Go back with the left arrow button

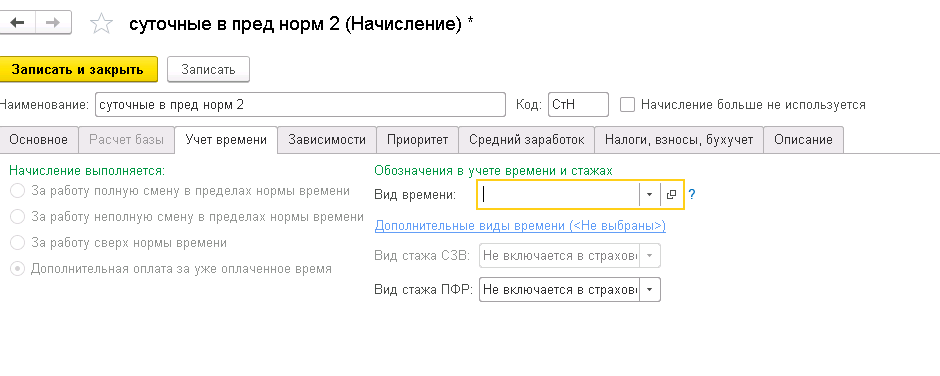coord(17,23)
